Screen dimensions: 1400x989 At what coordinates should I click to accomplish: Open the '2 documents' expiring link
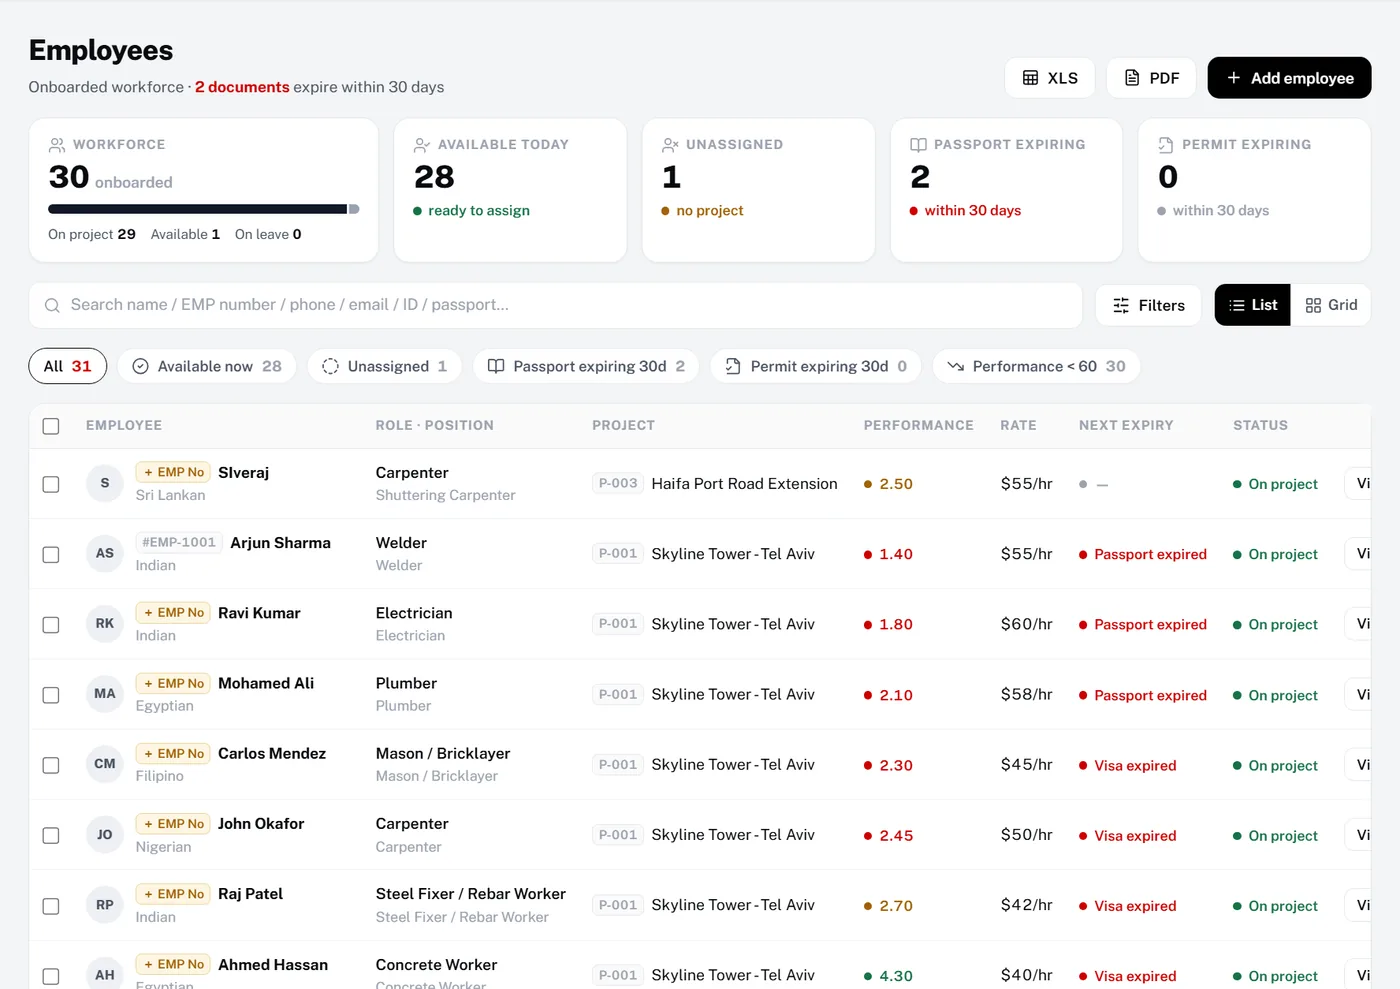point(242,87)
